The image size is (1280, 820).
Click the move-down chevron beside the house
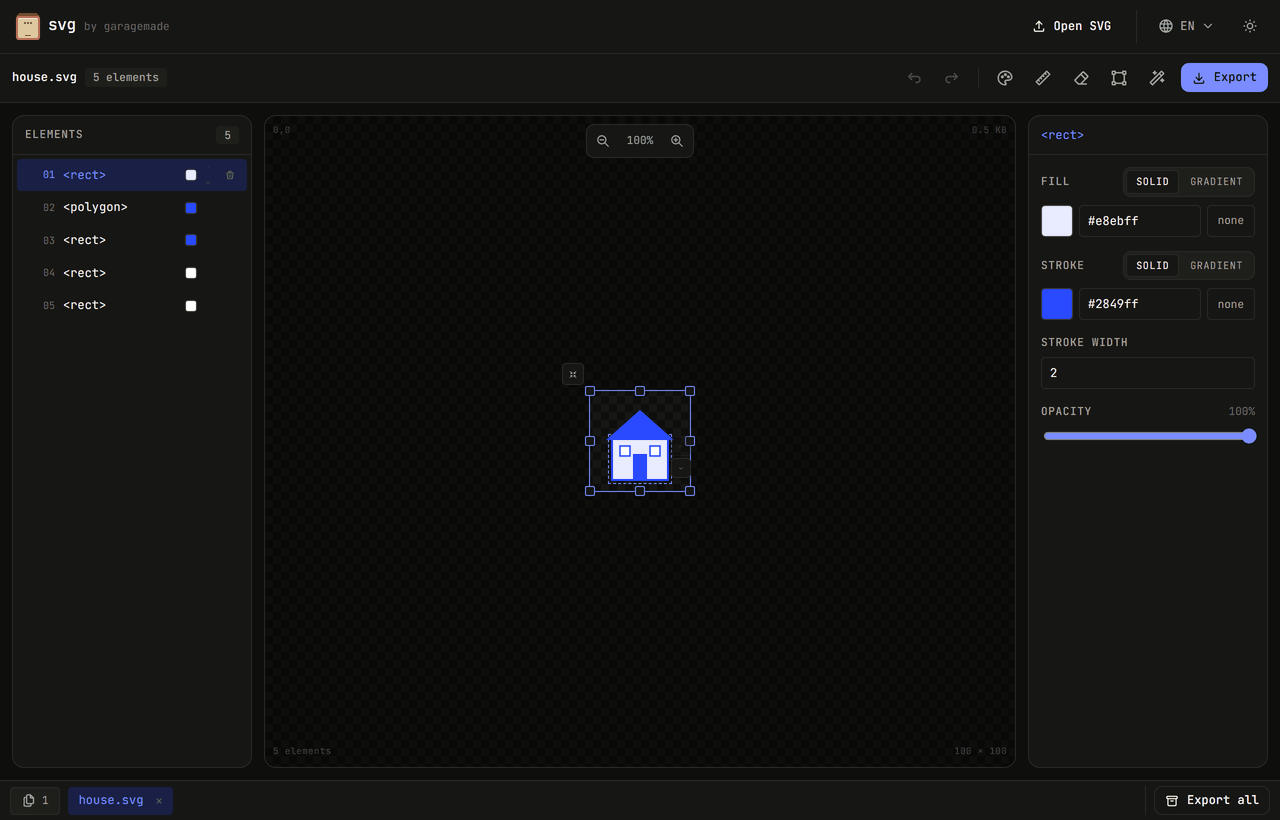[x=681, y=467]
